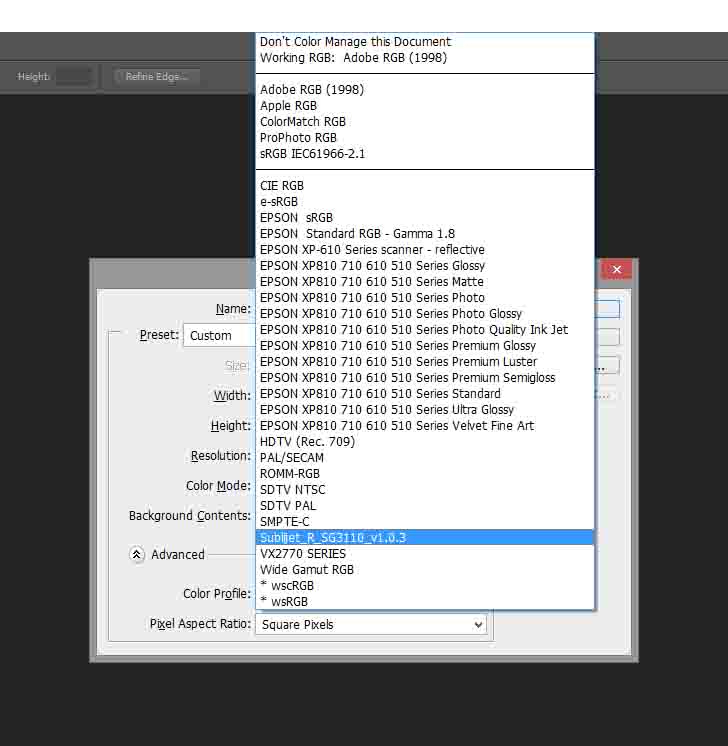Choose EPSON XP-610 Series scanner - reflective
Image resolution: width=728 pixels, height=746 pixels.
[x=425, y=250]
